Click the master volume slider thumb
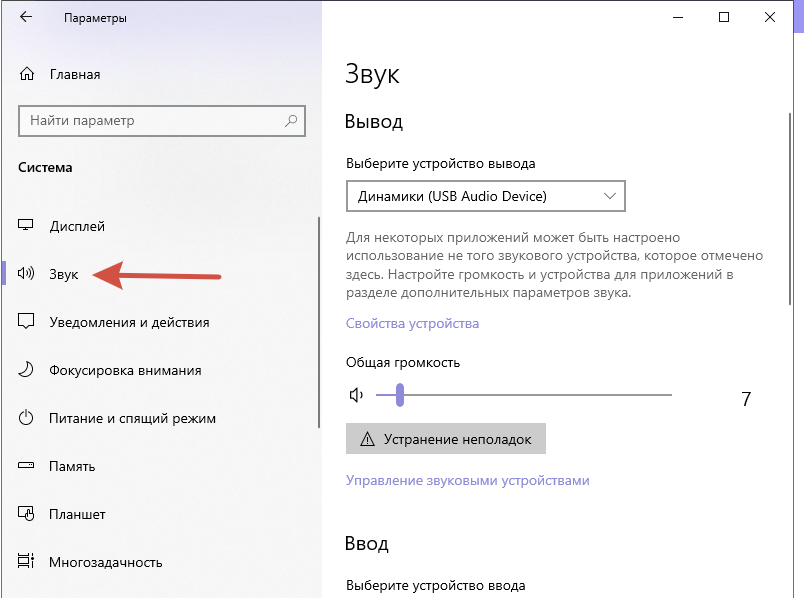The image size is (804, 598). point(399,395)
